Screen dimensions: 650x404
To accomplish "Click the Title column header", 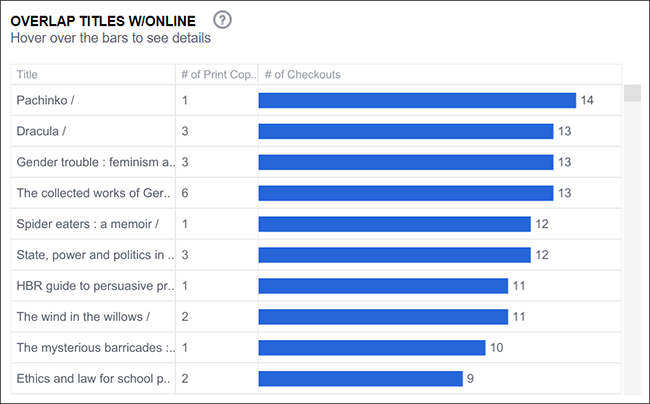I will point(27,75).
